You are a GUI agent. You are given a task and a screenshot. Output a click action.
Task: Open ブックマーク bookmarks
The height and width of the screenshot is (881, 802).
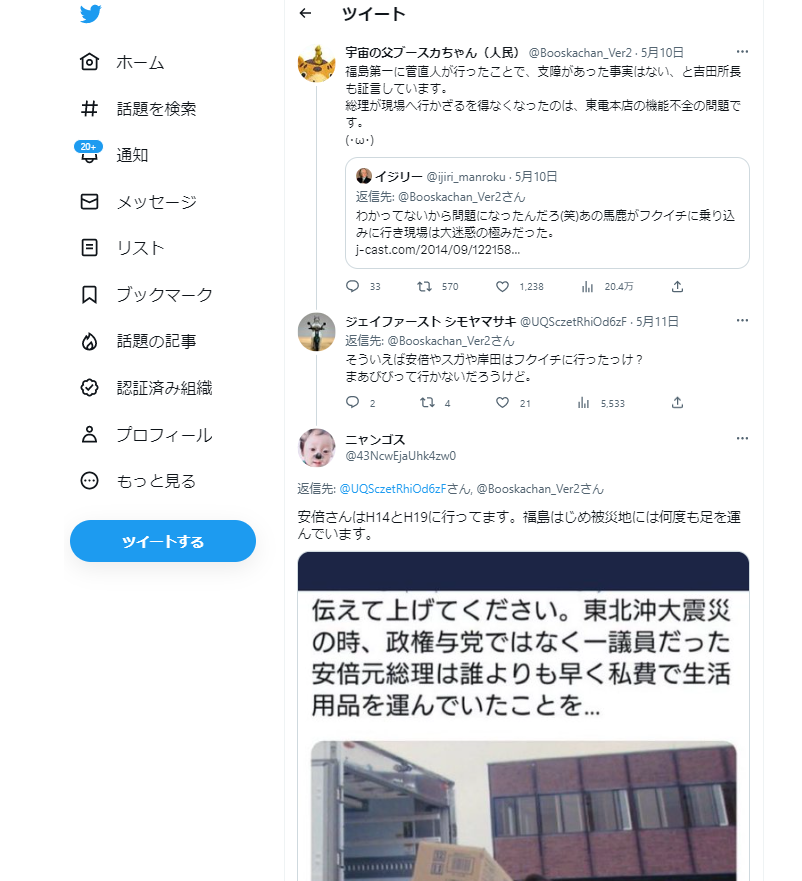point(146,295)
